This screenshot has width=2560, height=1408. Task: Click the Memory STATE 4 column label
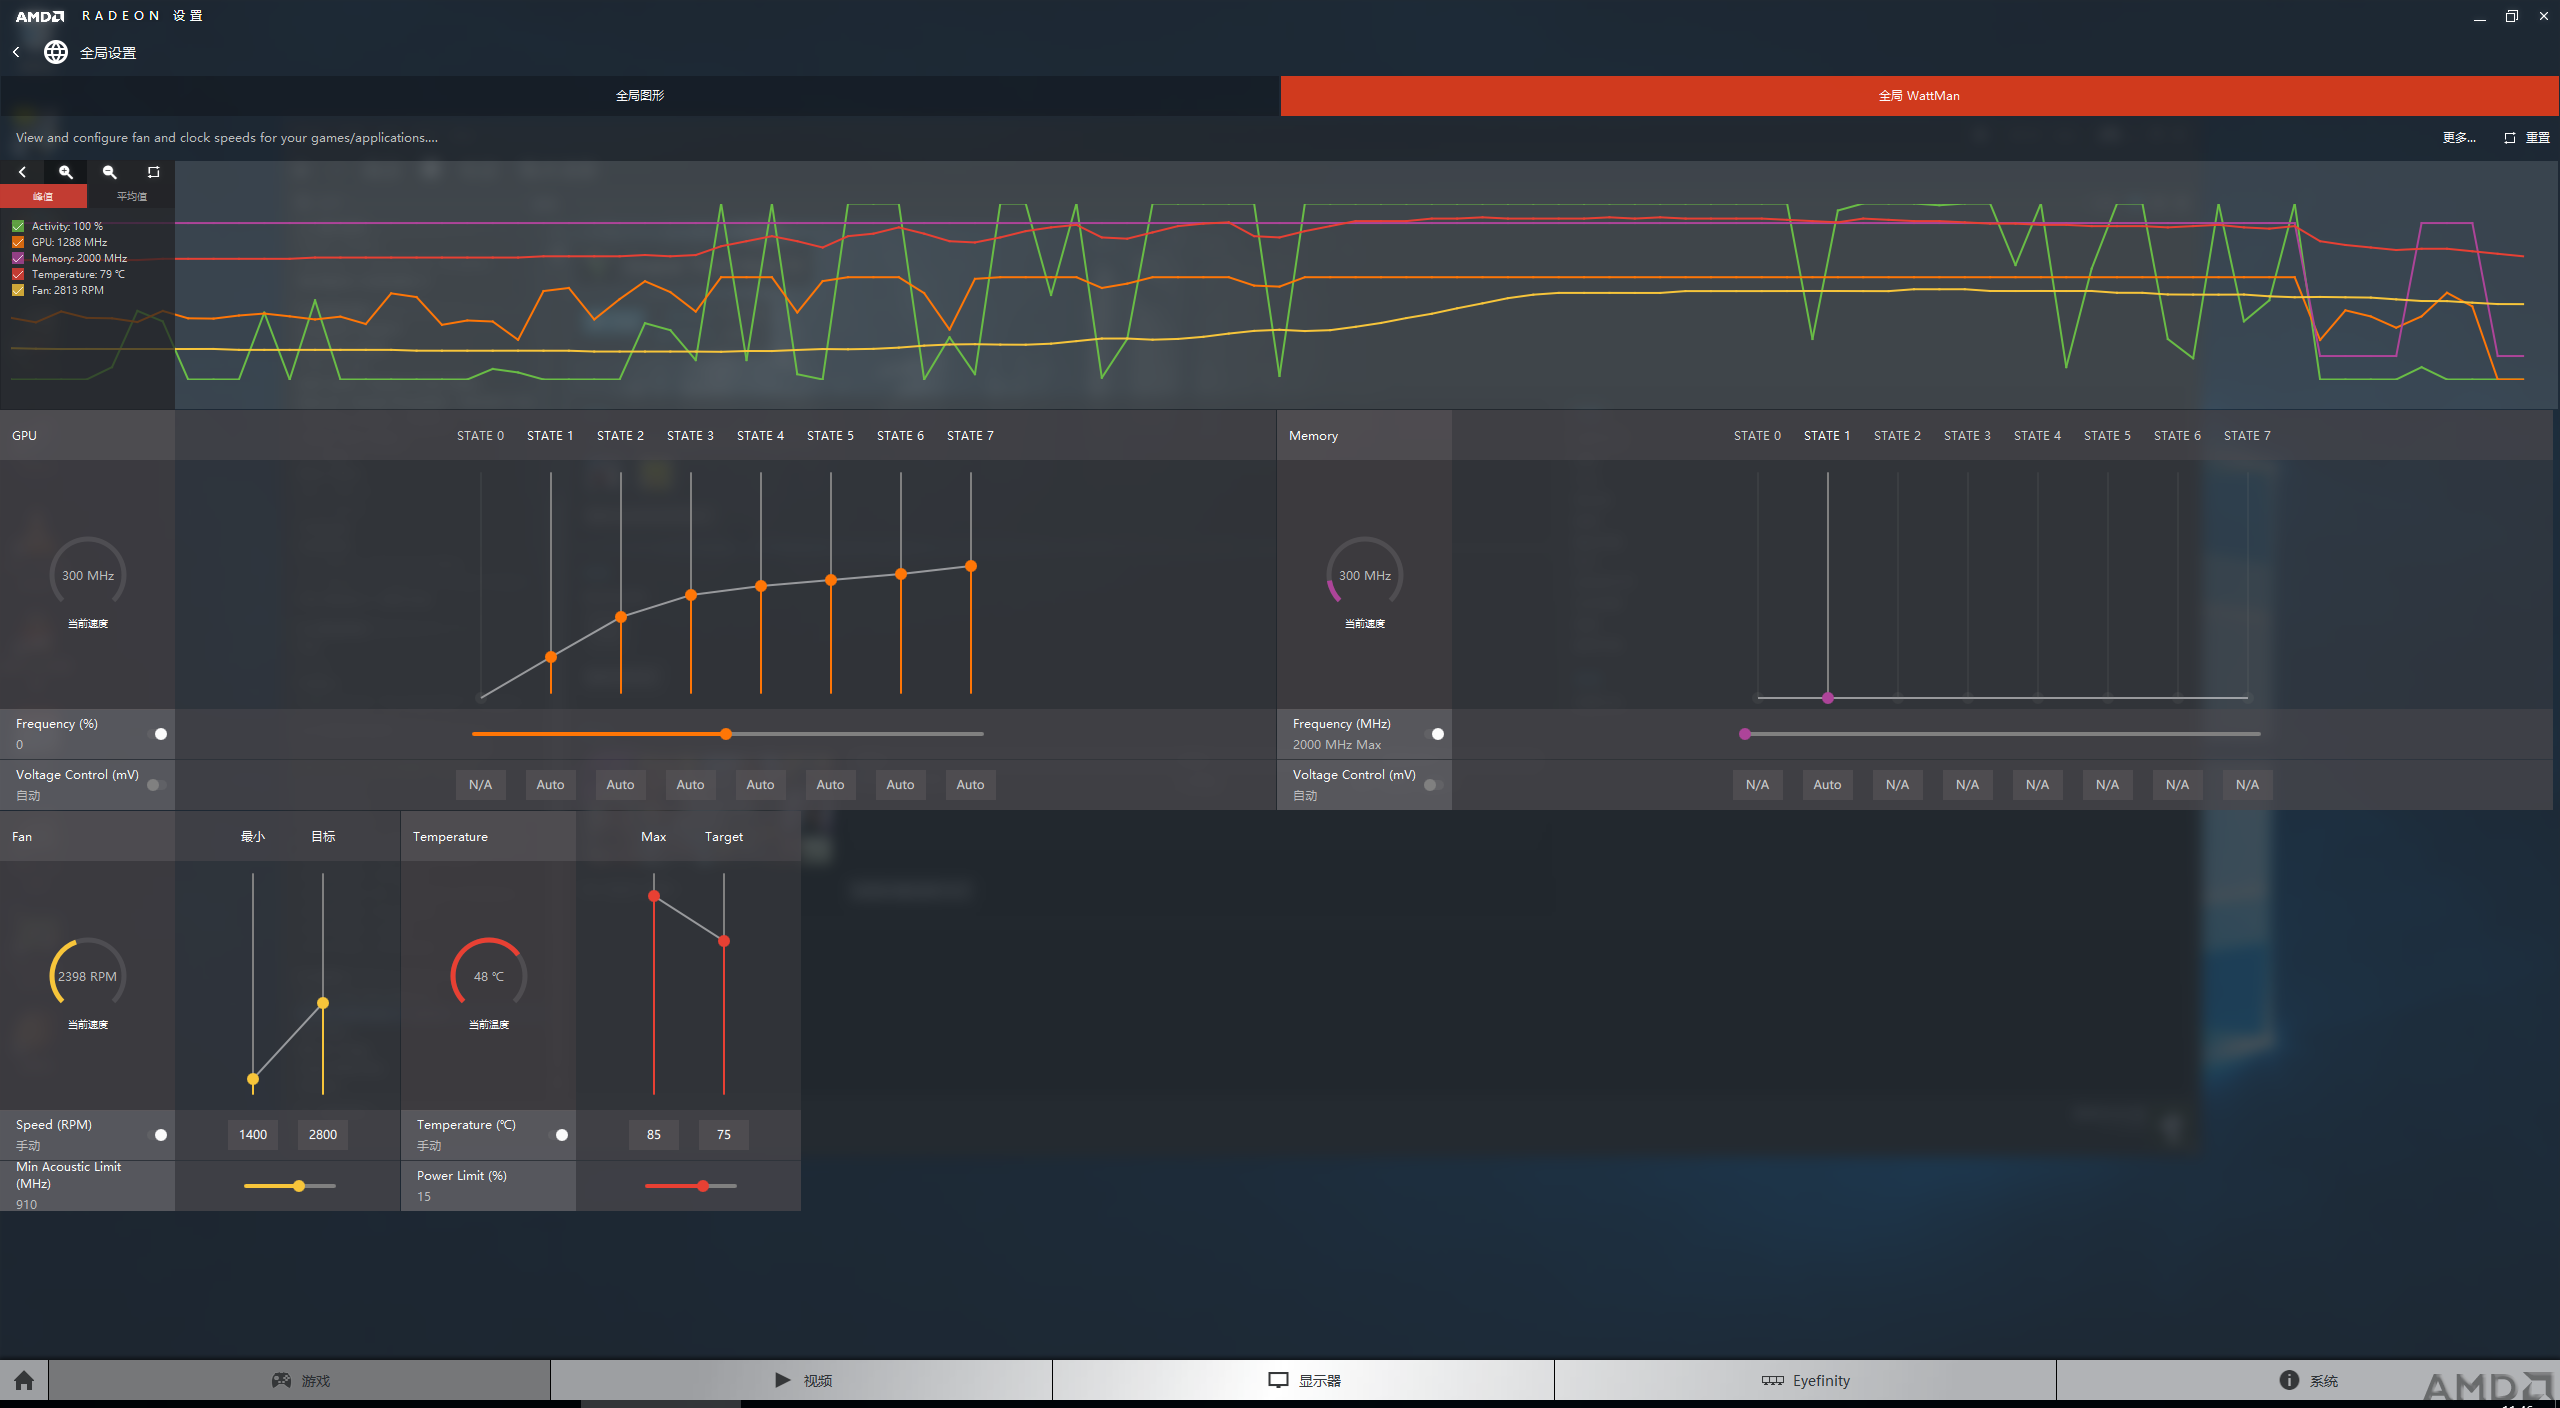(x=2038, y=436)
